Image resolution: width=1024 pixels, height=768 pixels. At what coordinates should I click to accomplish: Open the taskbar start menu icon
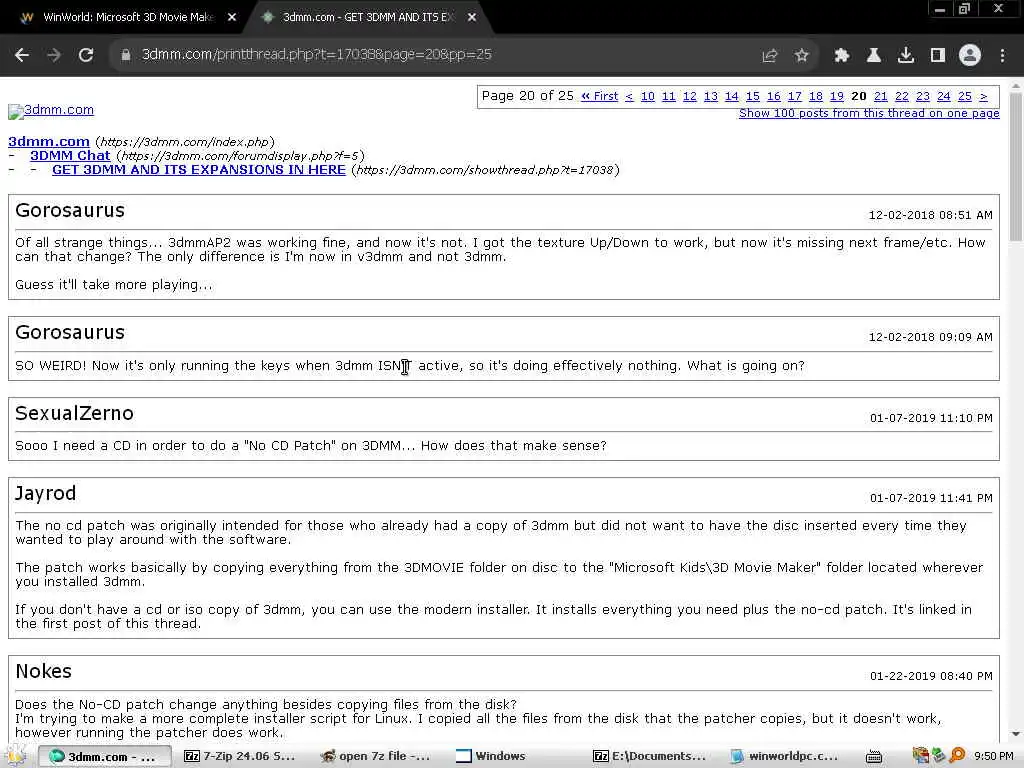coord(15,756)
